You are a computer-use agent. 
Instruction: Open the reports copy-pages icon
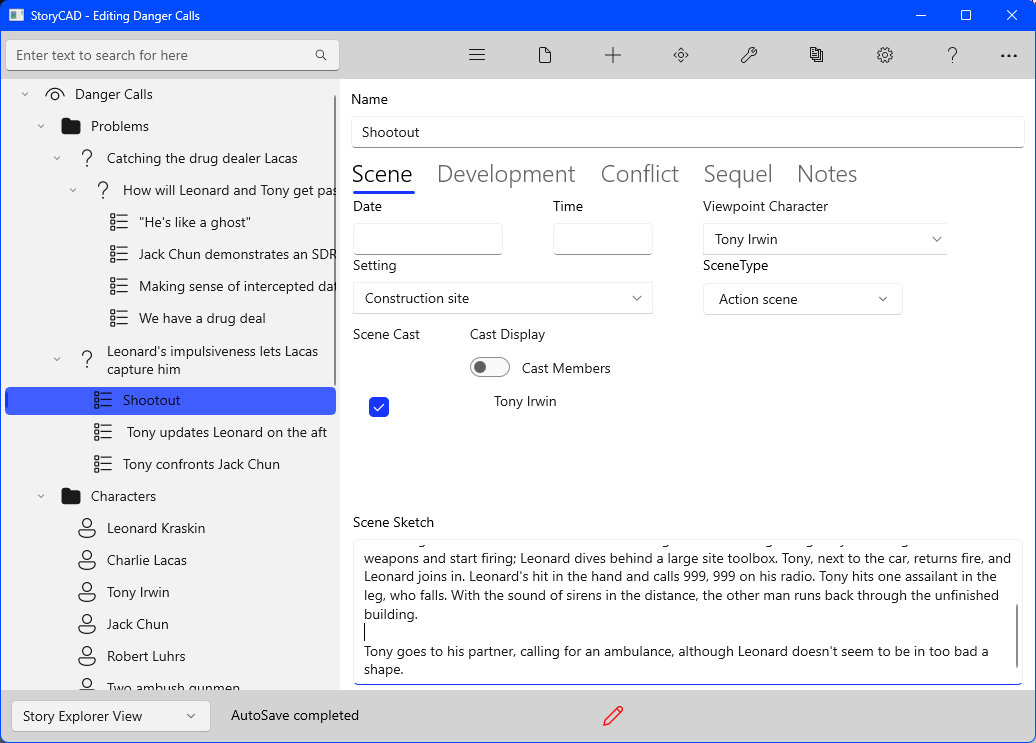pos(817,55)
